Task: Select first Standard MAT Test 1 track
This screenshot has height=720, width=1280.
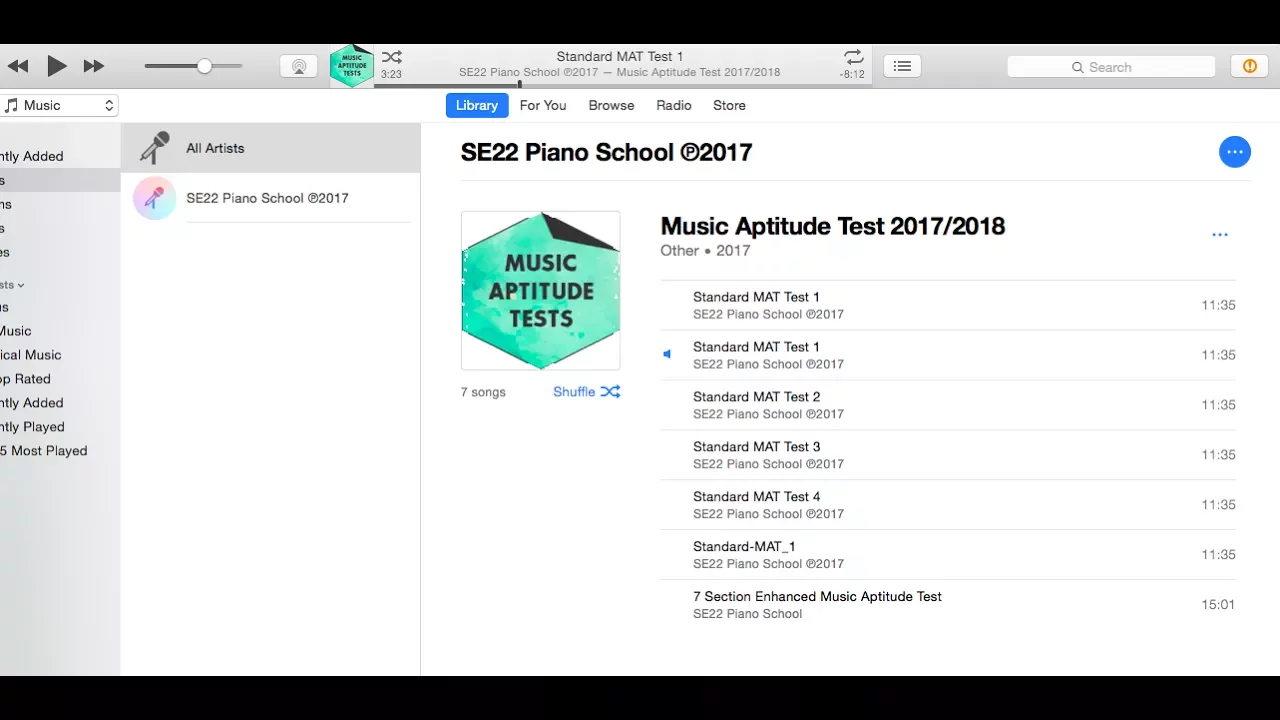Action: click(948, 305)
